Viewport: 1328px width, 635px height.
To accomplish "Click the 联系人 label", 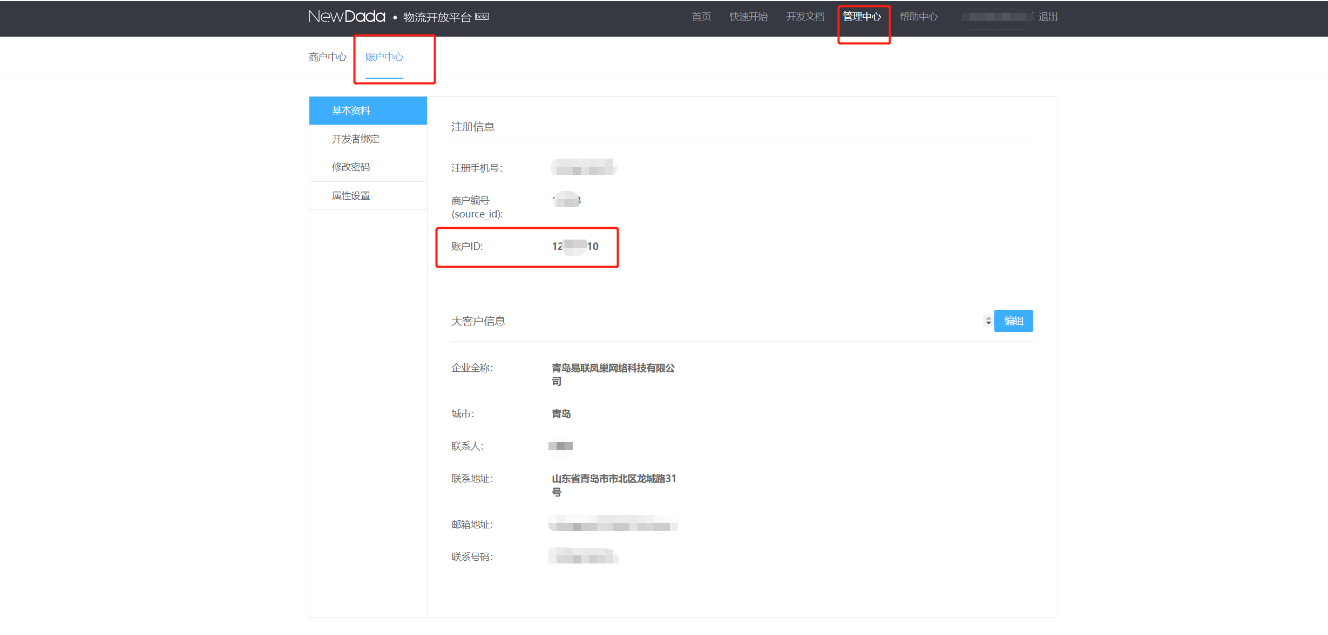I will 467,446.
